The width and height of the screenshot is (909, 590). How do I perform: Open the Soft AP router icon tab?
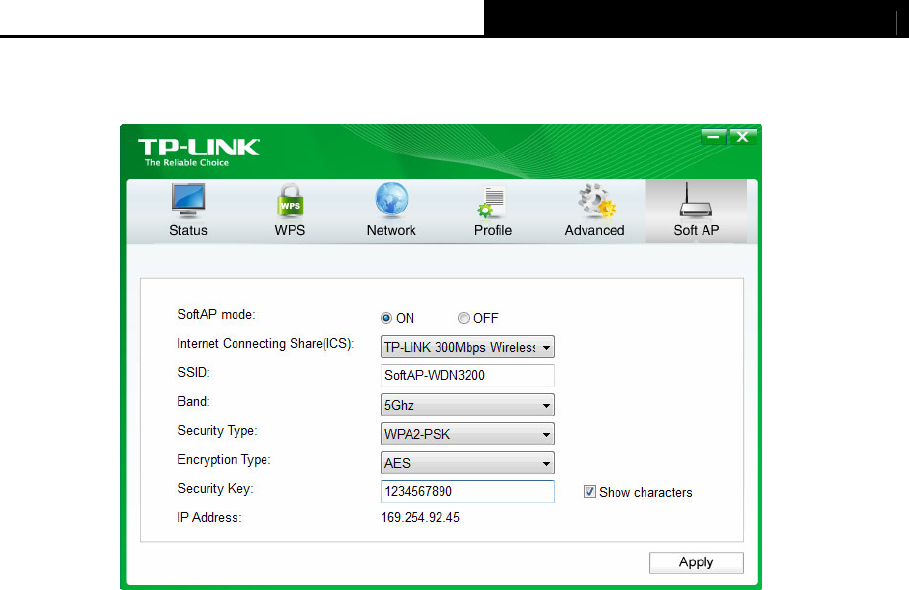click(x=696, y=210)
